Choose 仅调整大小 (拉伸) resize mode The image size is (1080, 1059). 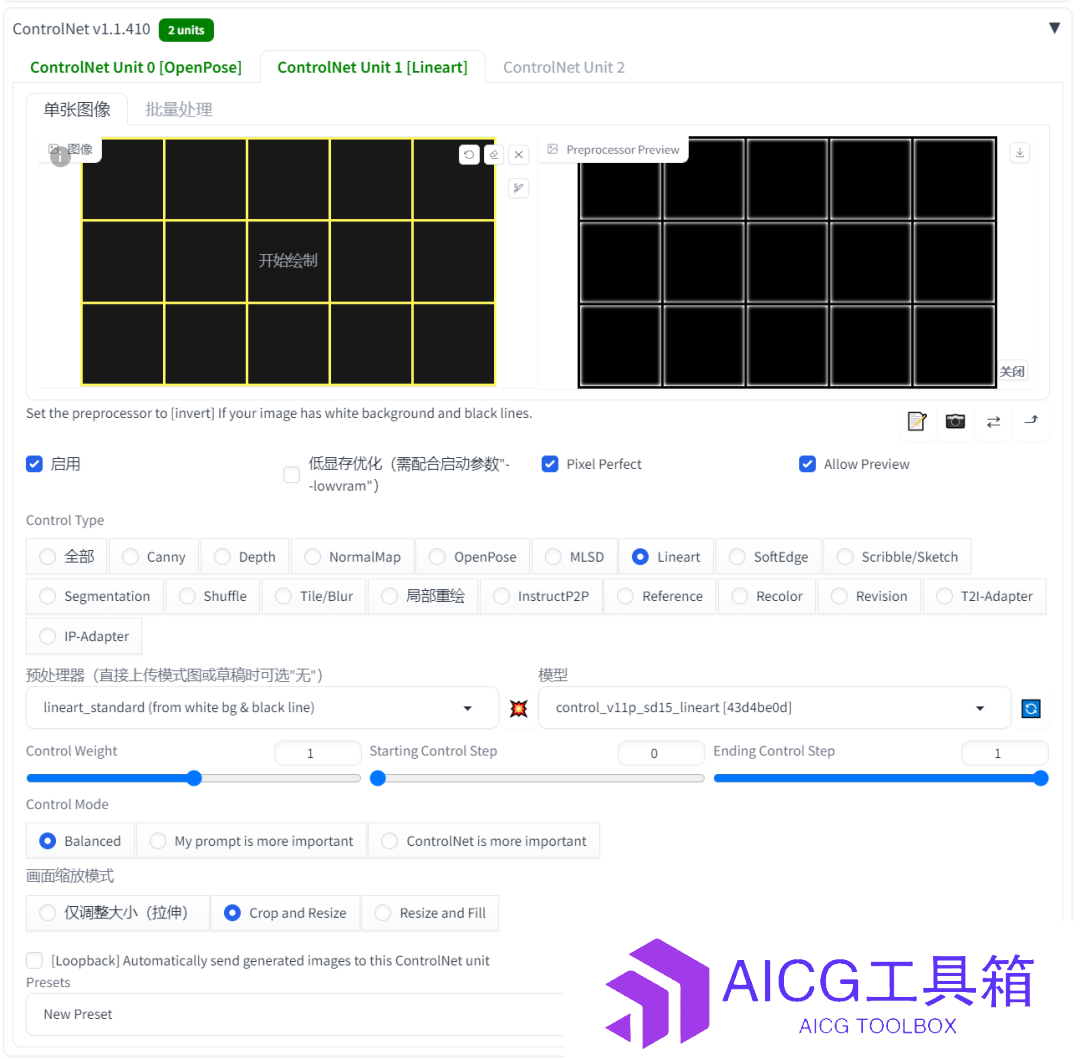pyautogui.click(x=118, y=913)
